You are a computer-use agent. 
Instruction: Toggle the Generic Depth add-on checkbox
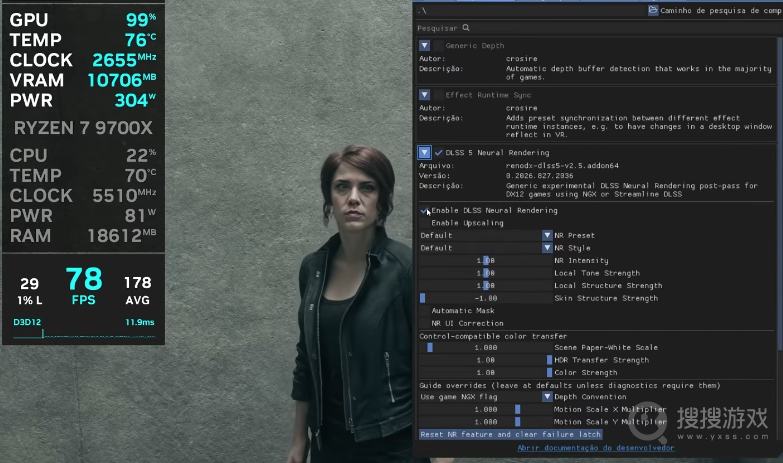tap(438, 45)
